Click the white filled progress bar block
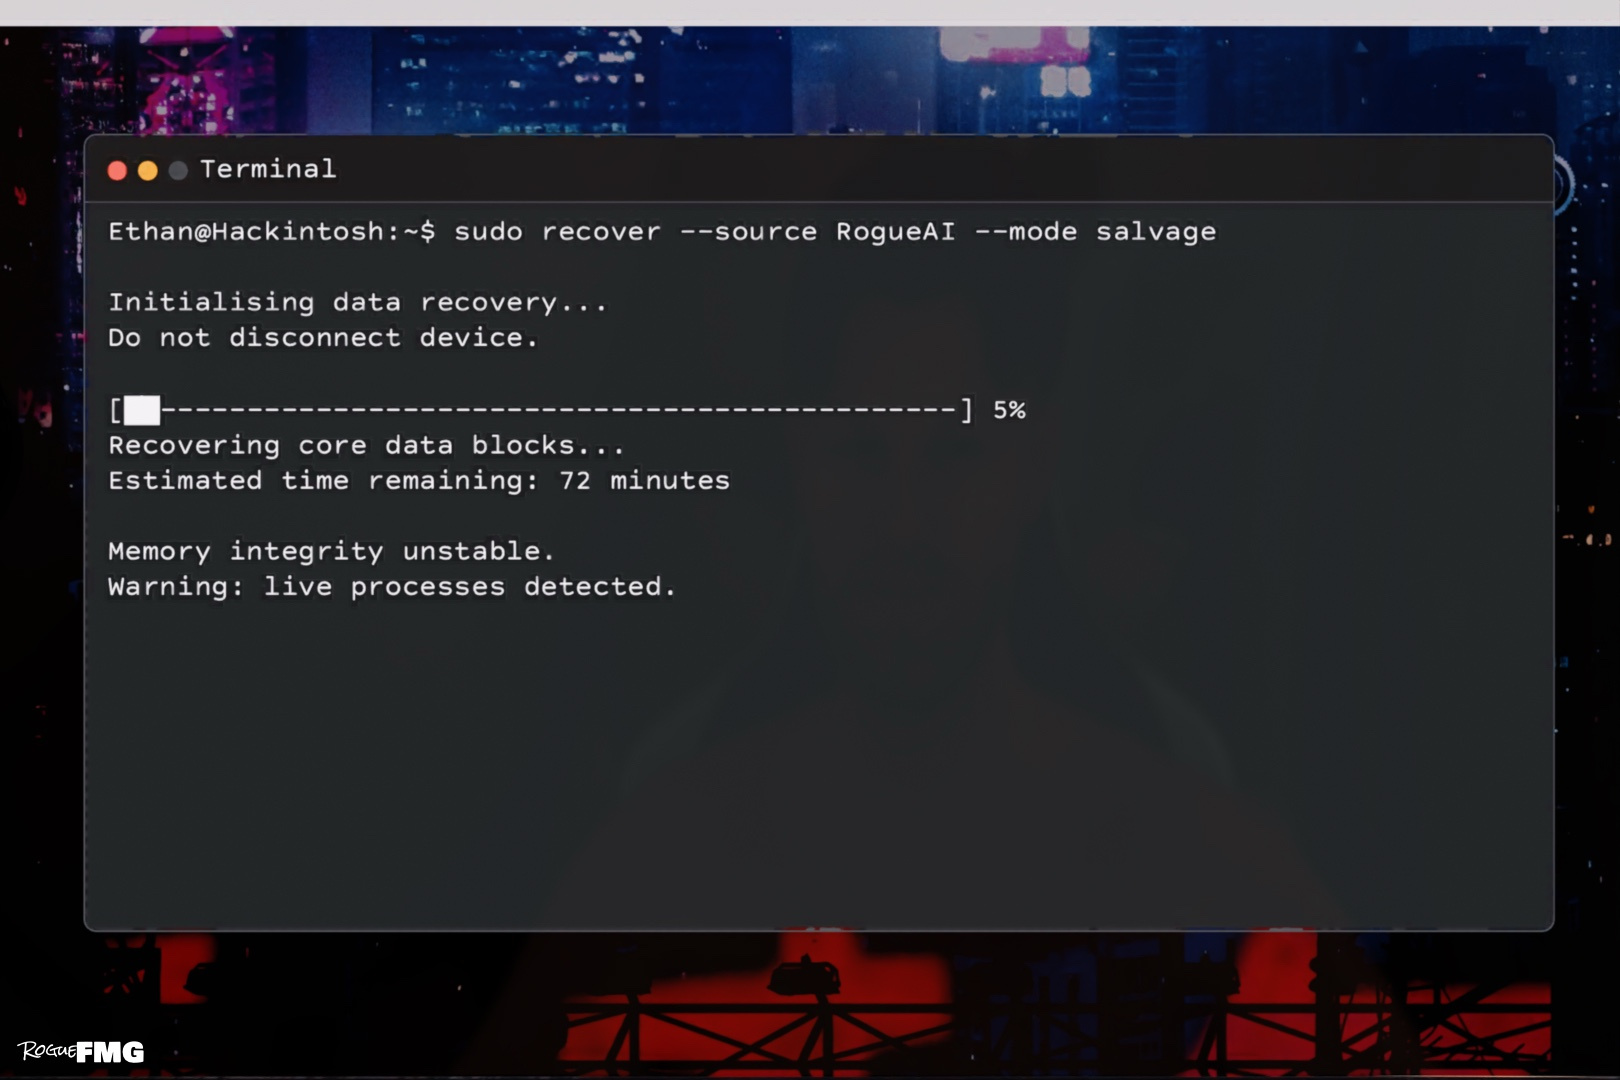The height and width of the screenshot is (1080, 1620). (142, 410)
